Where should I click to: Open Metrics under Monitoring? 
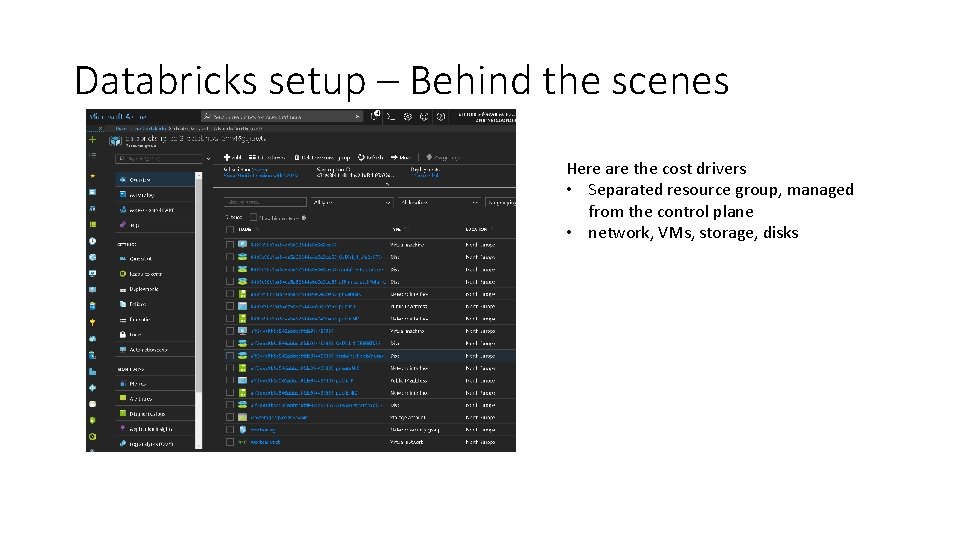point(155,383)
